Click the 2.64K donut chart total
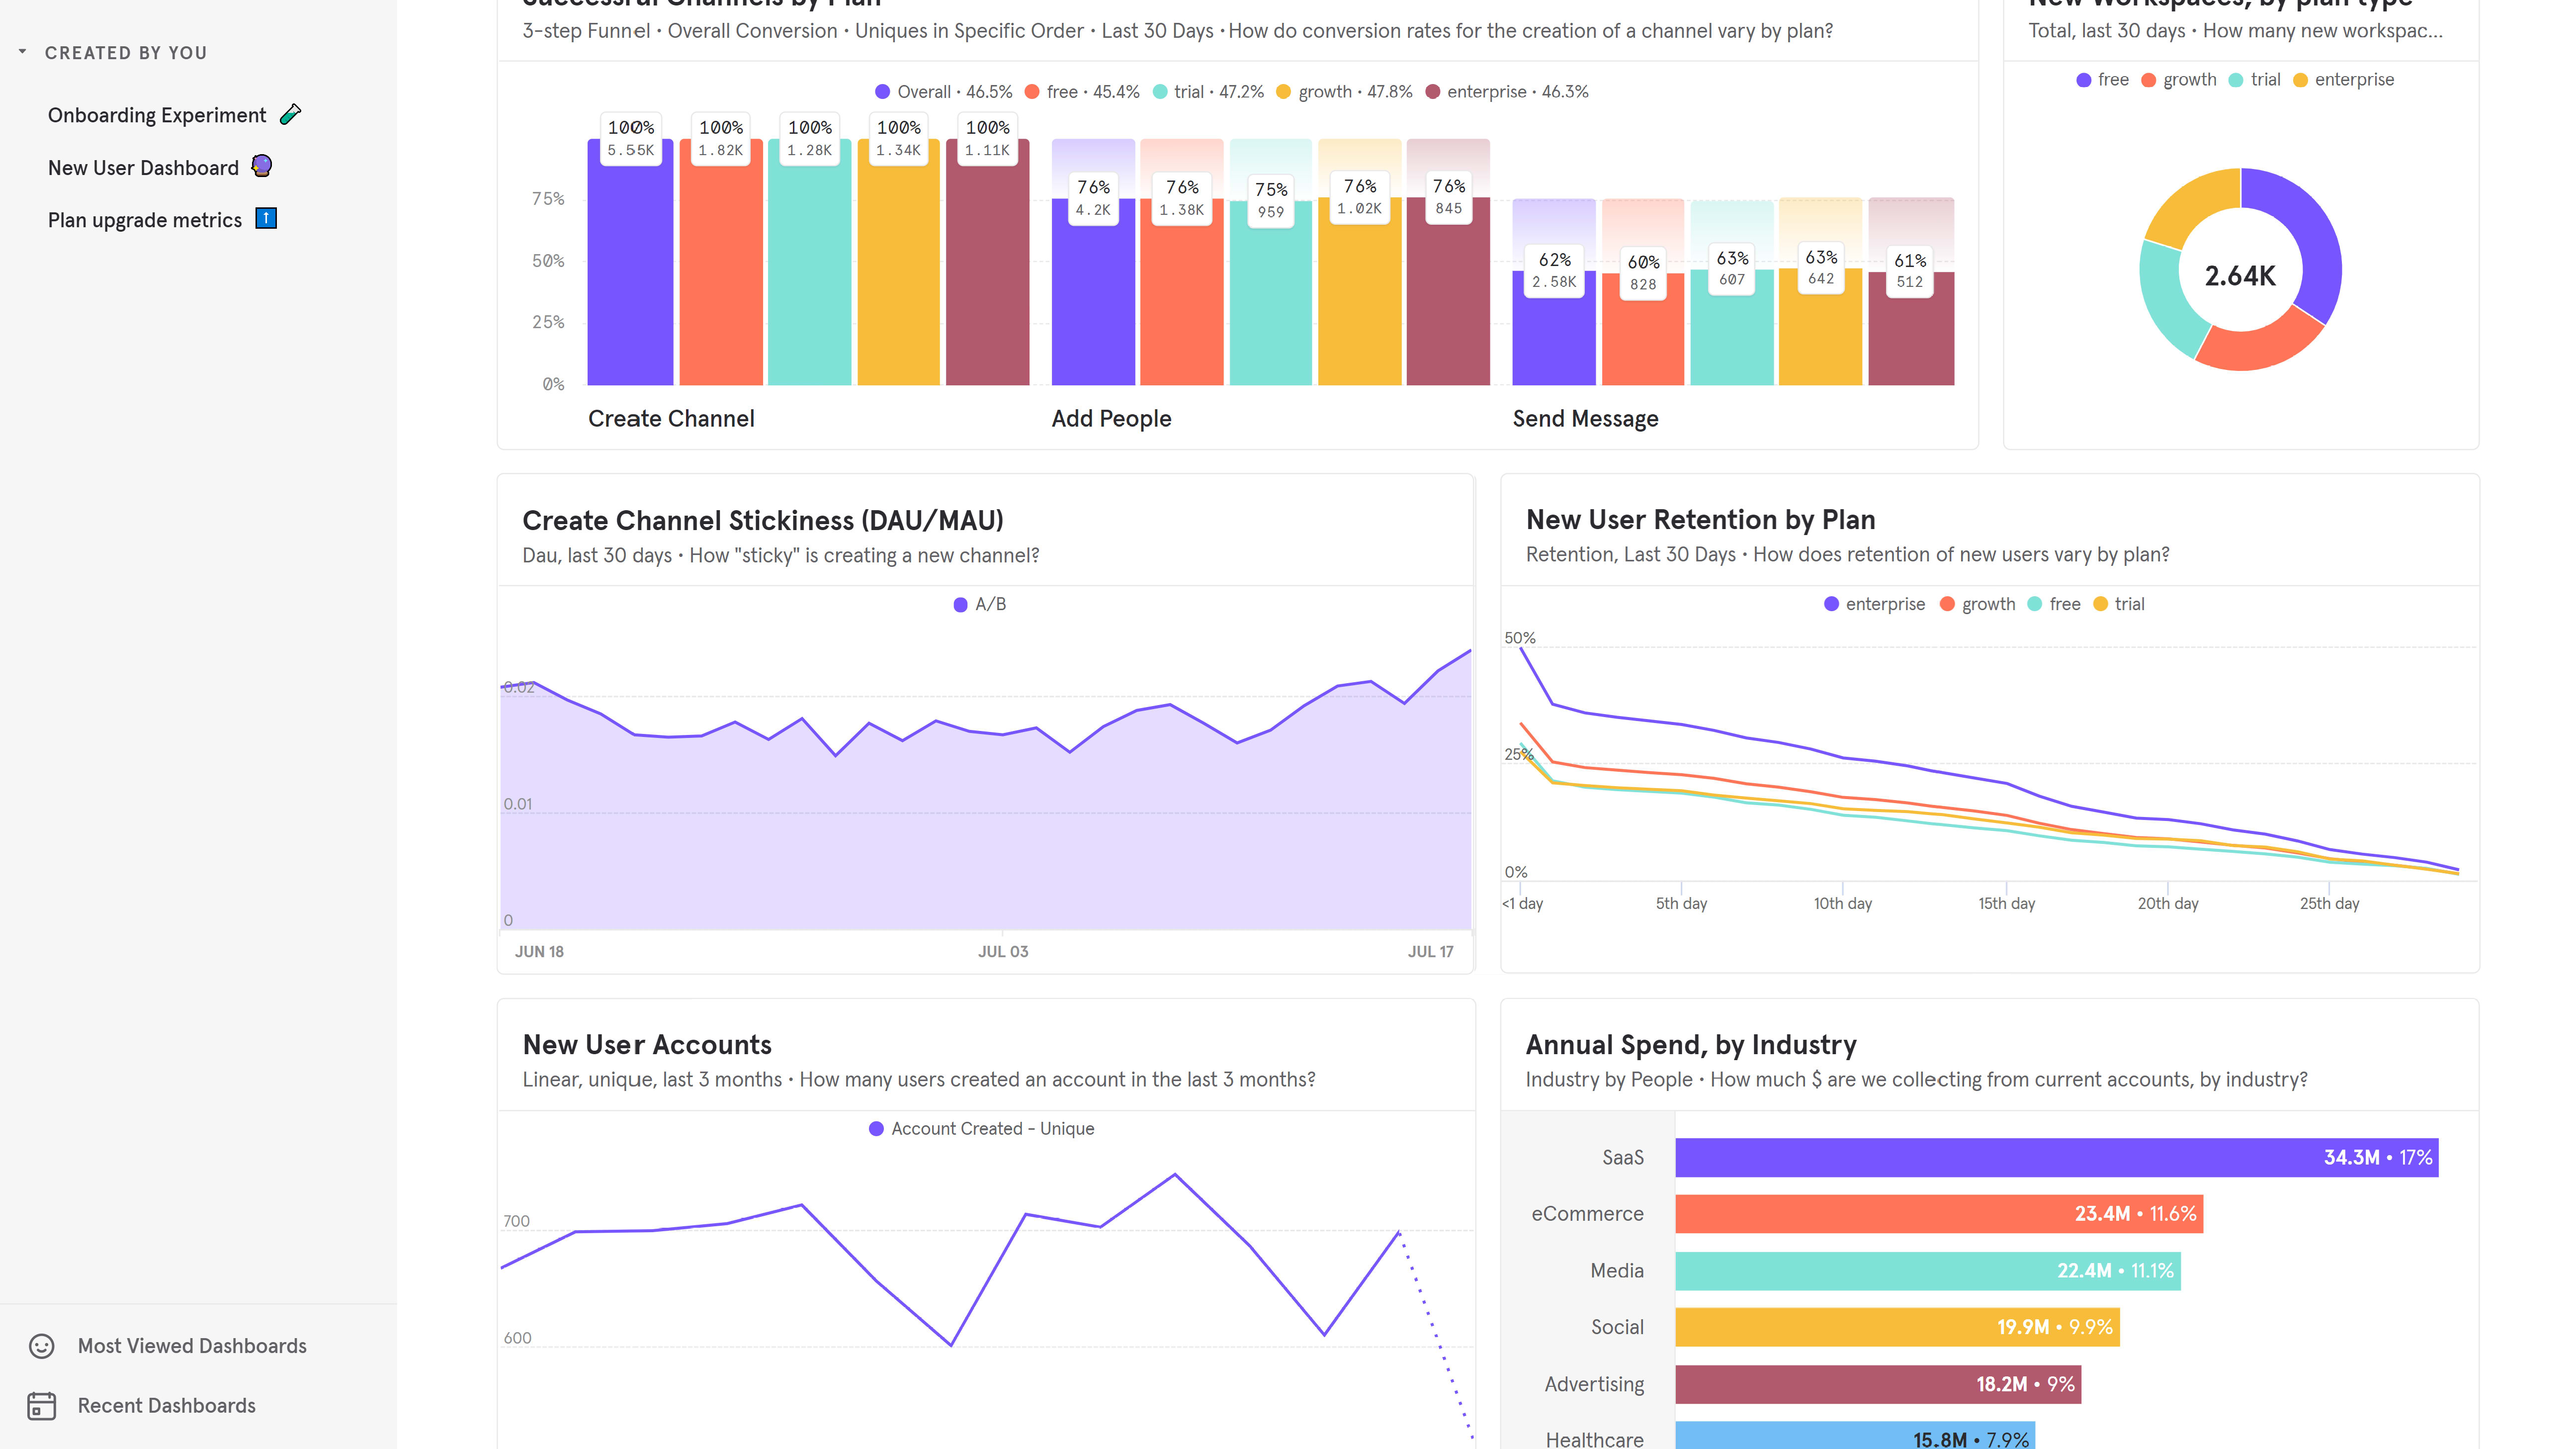The height and width of the screenshot is (1449, 2576). [x=2240, y=276]
